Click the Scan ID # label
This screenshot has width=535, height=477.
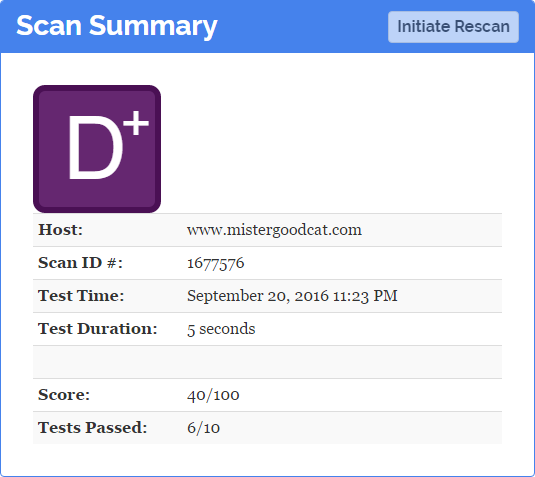point(80,263)
